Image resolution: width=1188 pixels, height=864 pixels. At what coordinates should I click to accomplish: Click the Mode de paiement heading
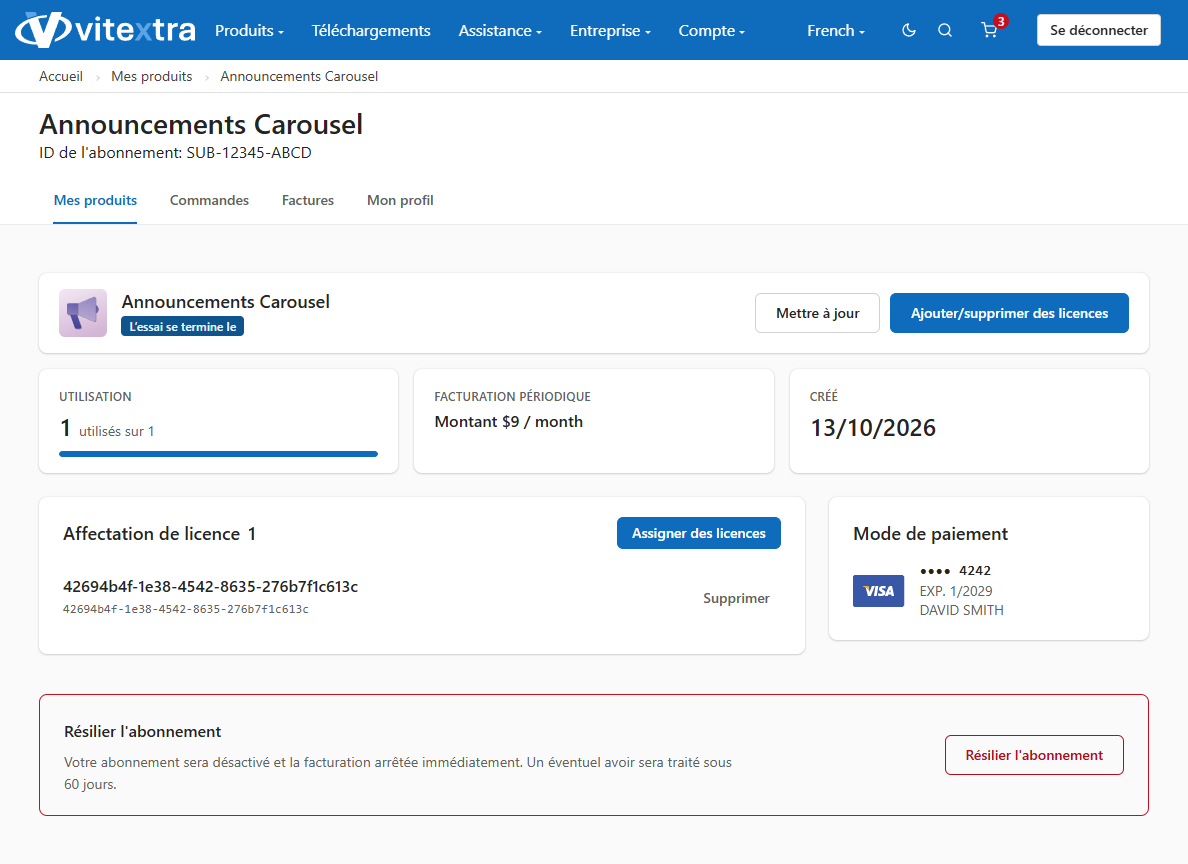[930, 534]
